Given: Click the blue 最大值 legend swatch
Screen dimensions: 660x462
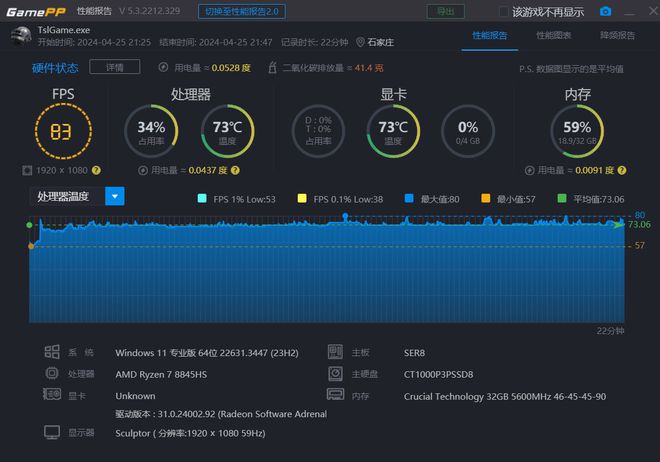Looking at the screenshot, I should (x=409, y=198).
